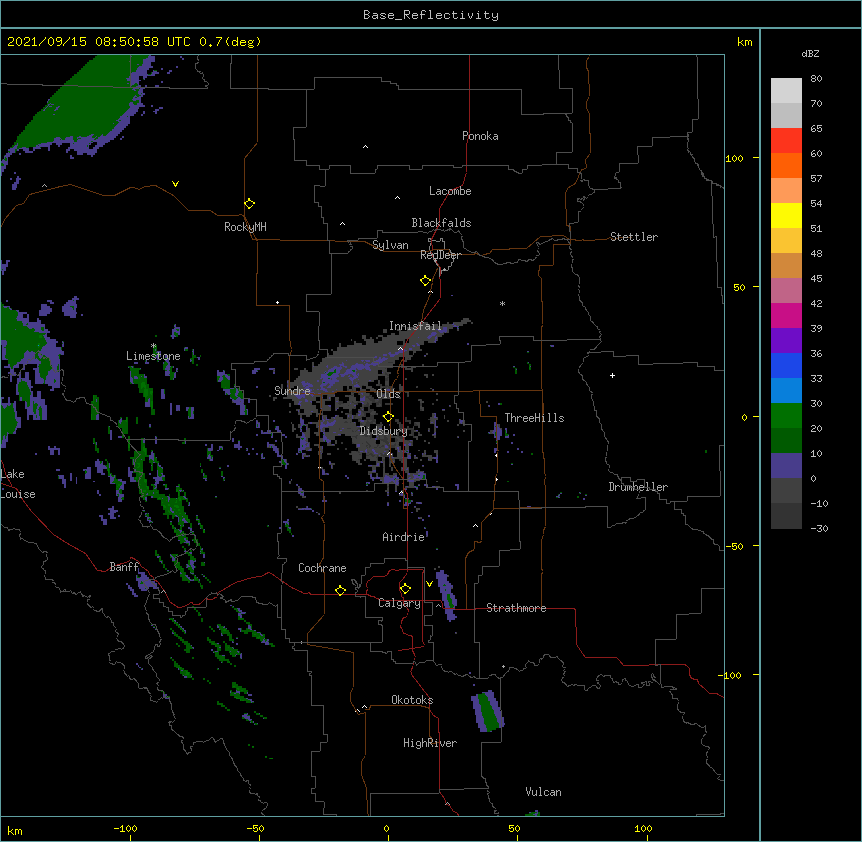Click the Vulcan label
This screenshot has height=842, width=862.
tap(543, 792)
